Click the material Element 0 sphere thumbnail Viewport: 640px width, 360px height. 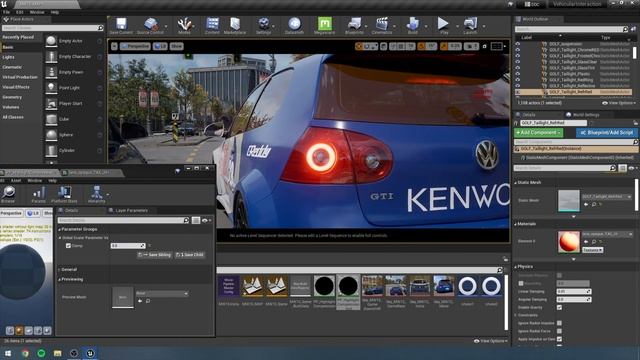(569, 242)
